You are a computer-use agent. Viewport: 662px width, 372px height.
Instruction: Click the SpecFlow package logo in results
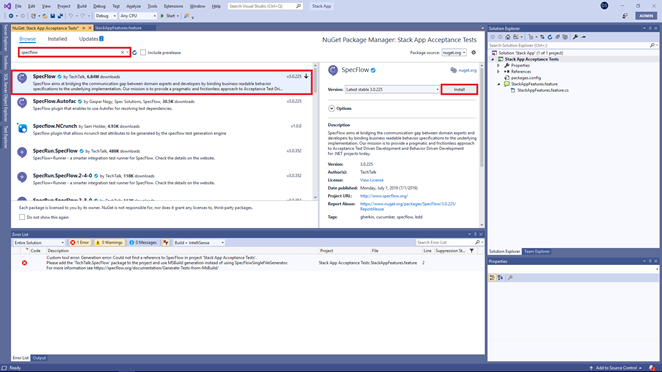[22, 78]
